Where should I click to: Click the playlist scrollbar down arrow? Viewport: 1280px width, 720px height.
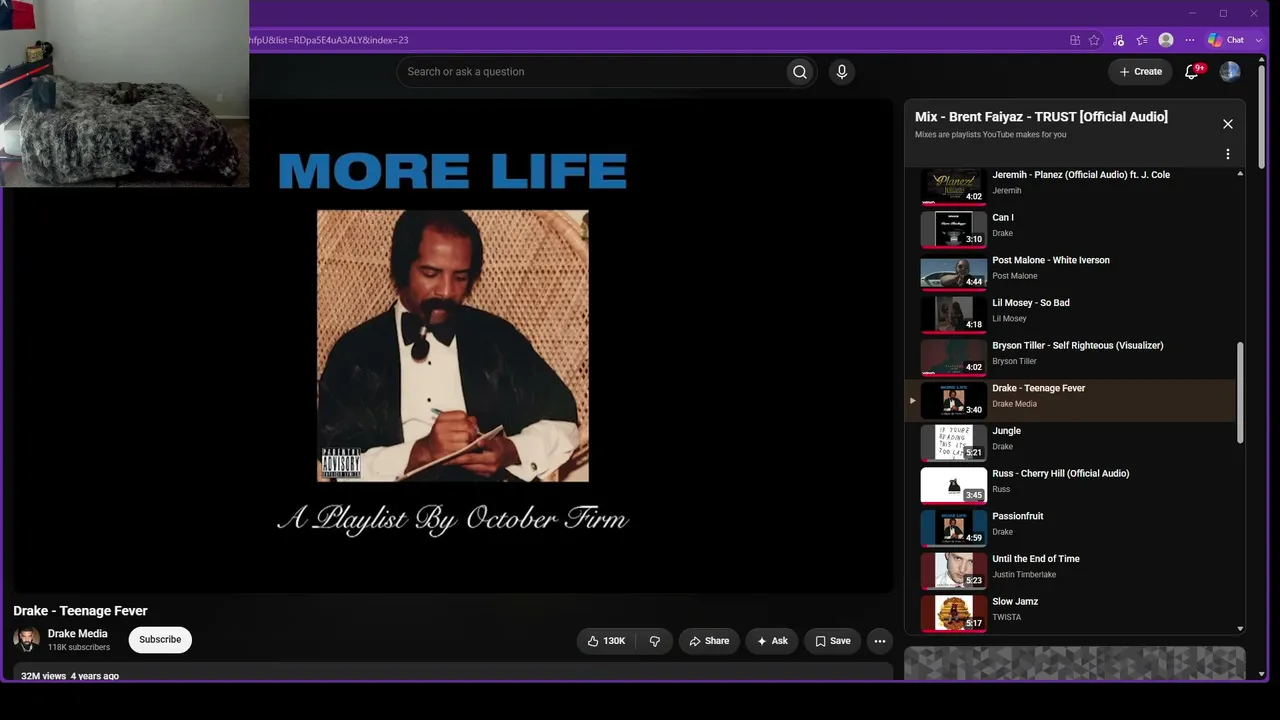point(1240,629)
